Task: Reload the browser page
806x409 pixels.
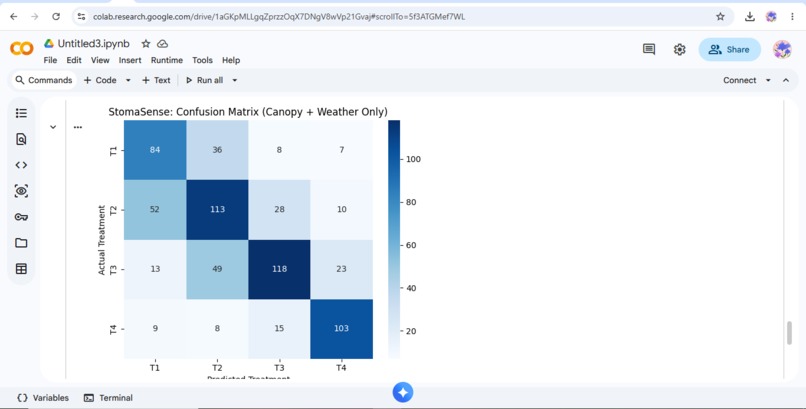Action: (56, 16)
